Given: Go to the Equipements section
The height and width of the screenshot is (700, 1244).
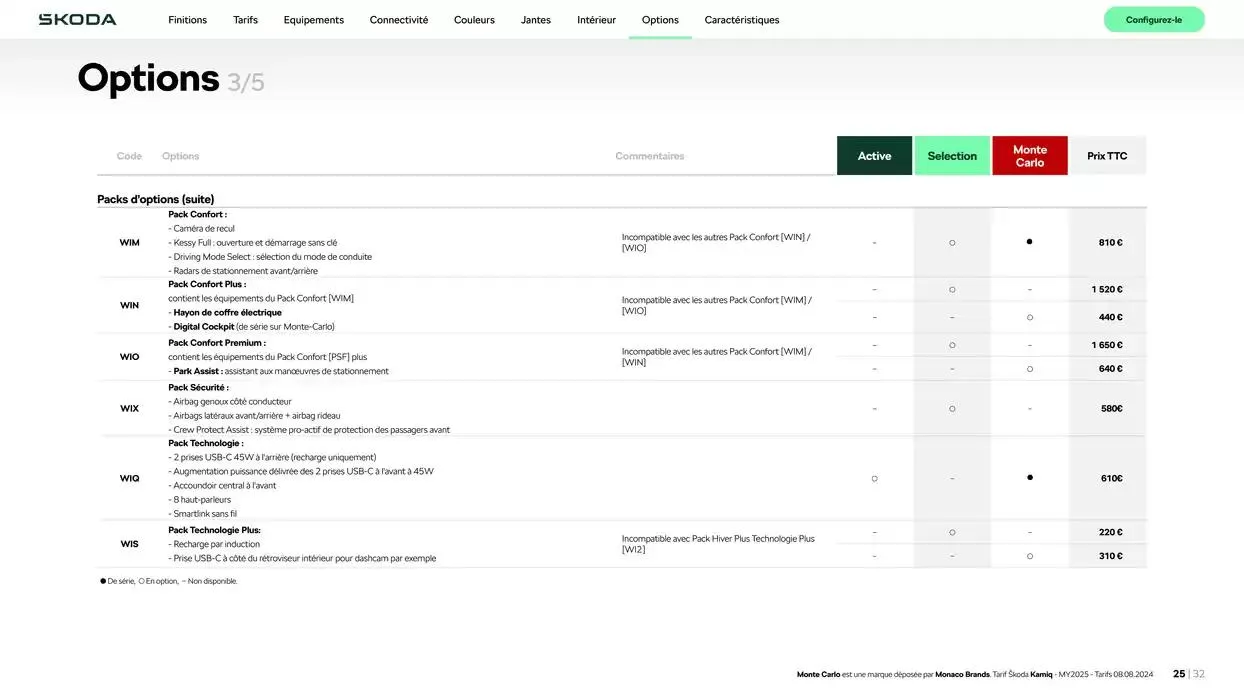Looking at the screenshot, I should point(313,20).
